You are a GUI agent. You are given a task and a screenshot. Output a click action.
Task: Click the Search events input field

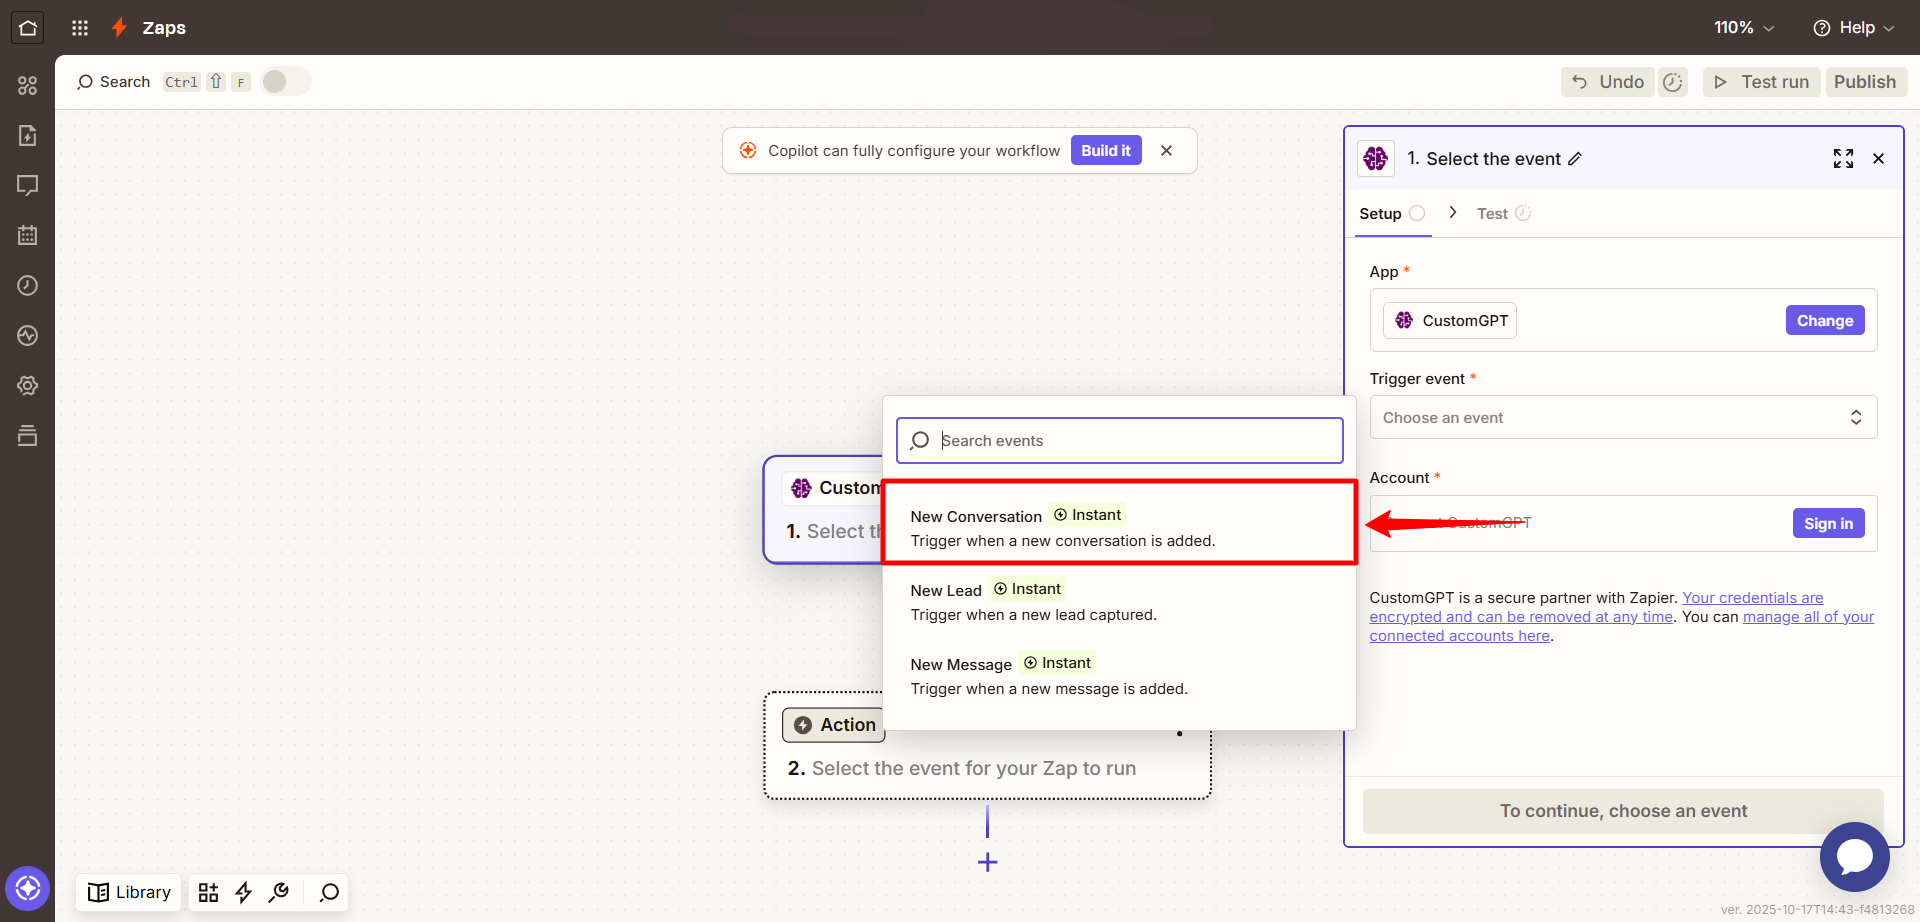click(x=1119, y=441)
